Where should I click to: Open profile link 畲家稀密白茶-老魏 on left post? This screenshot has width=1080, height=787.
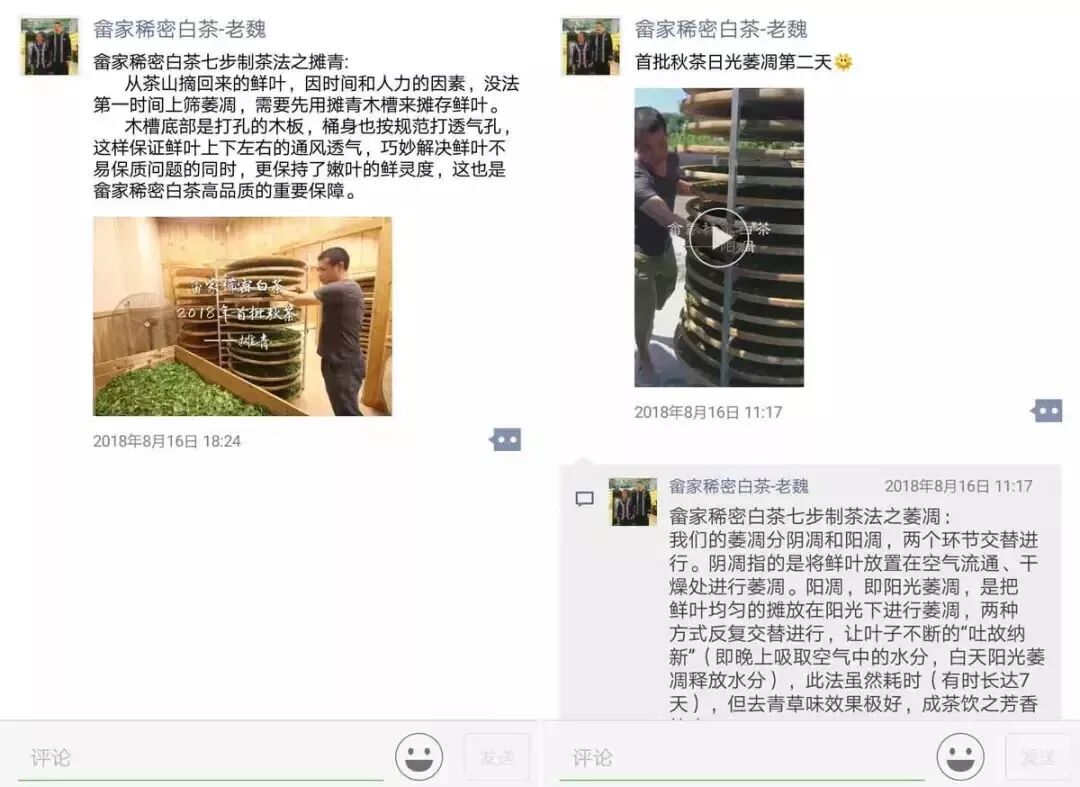tap(180, 29)
